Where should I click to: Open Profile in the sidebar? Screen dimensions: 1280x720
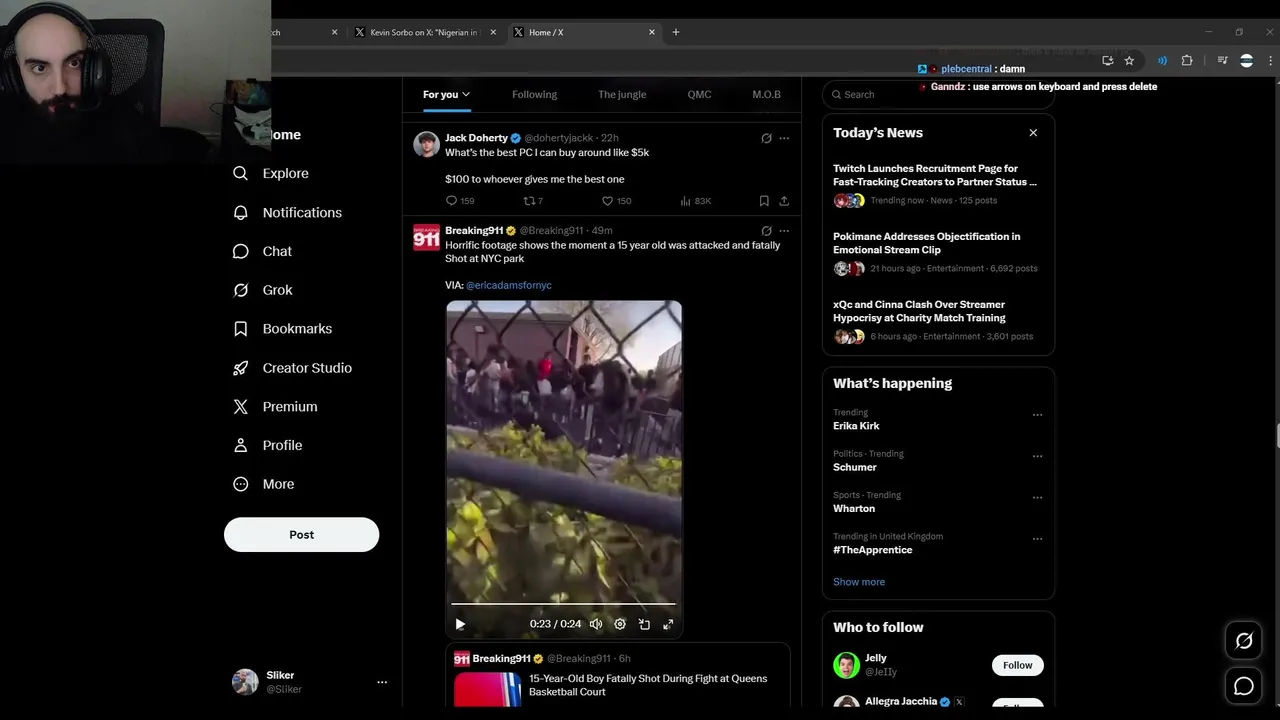coord(266,445)
